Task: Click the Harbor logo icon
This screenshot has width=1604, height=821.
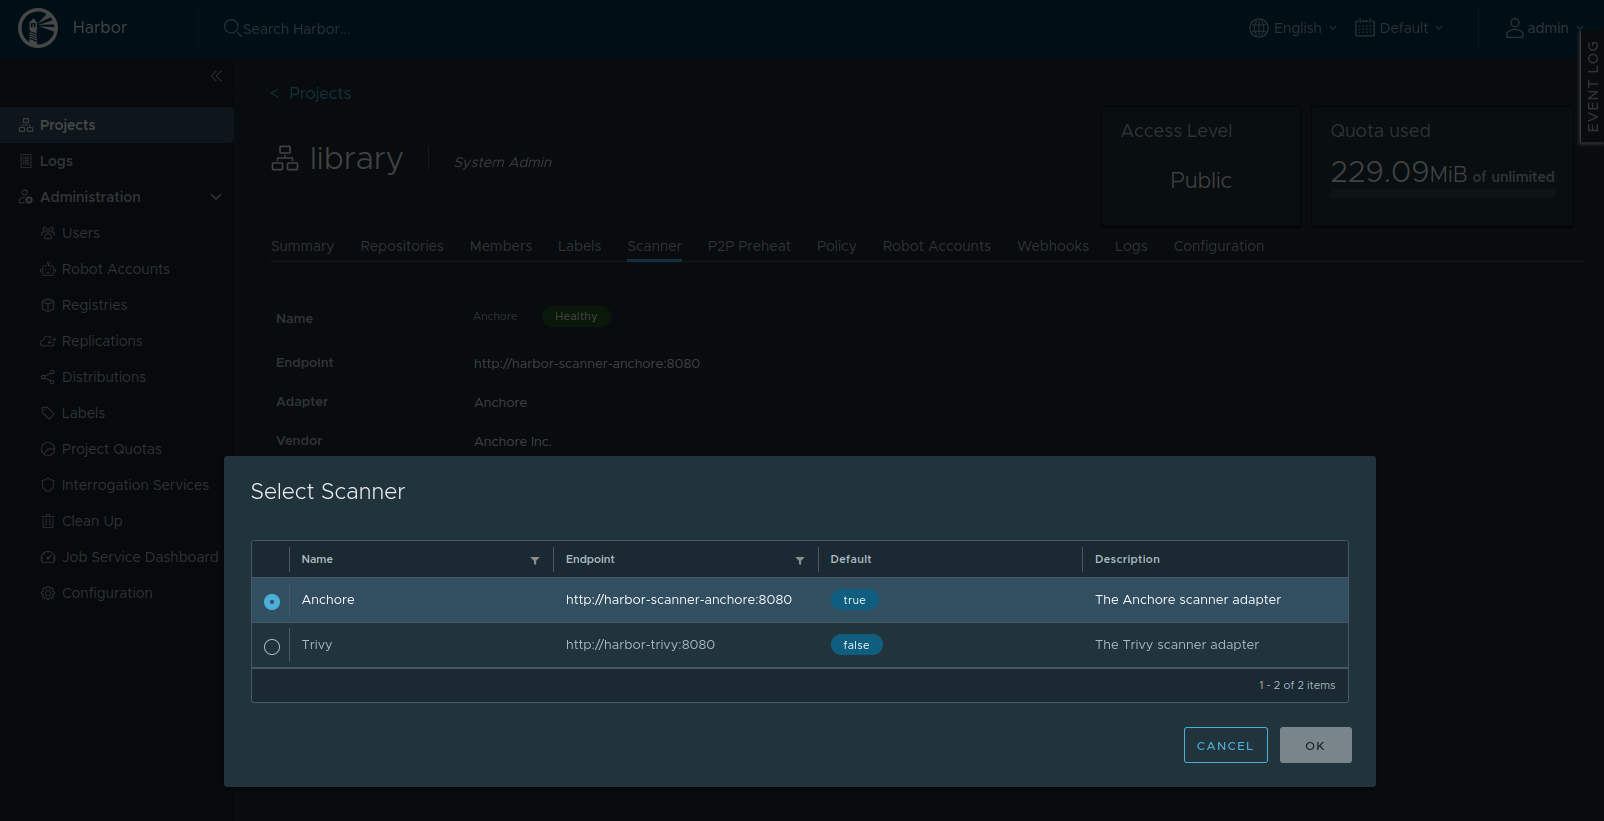Action: click(x=38, y=28)
